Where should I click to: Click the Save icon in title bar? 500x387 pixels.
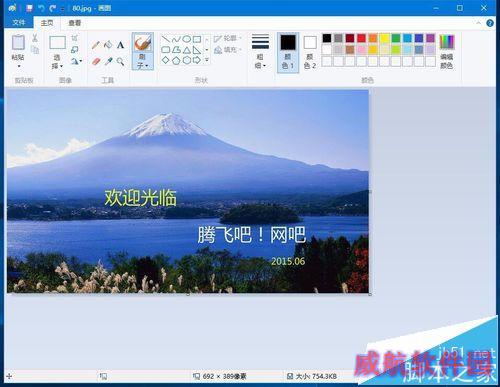pyautogui.click(x=30, y=8)
